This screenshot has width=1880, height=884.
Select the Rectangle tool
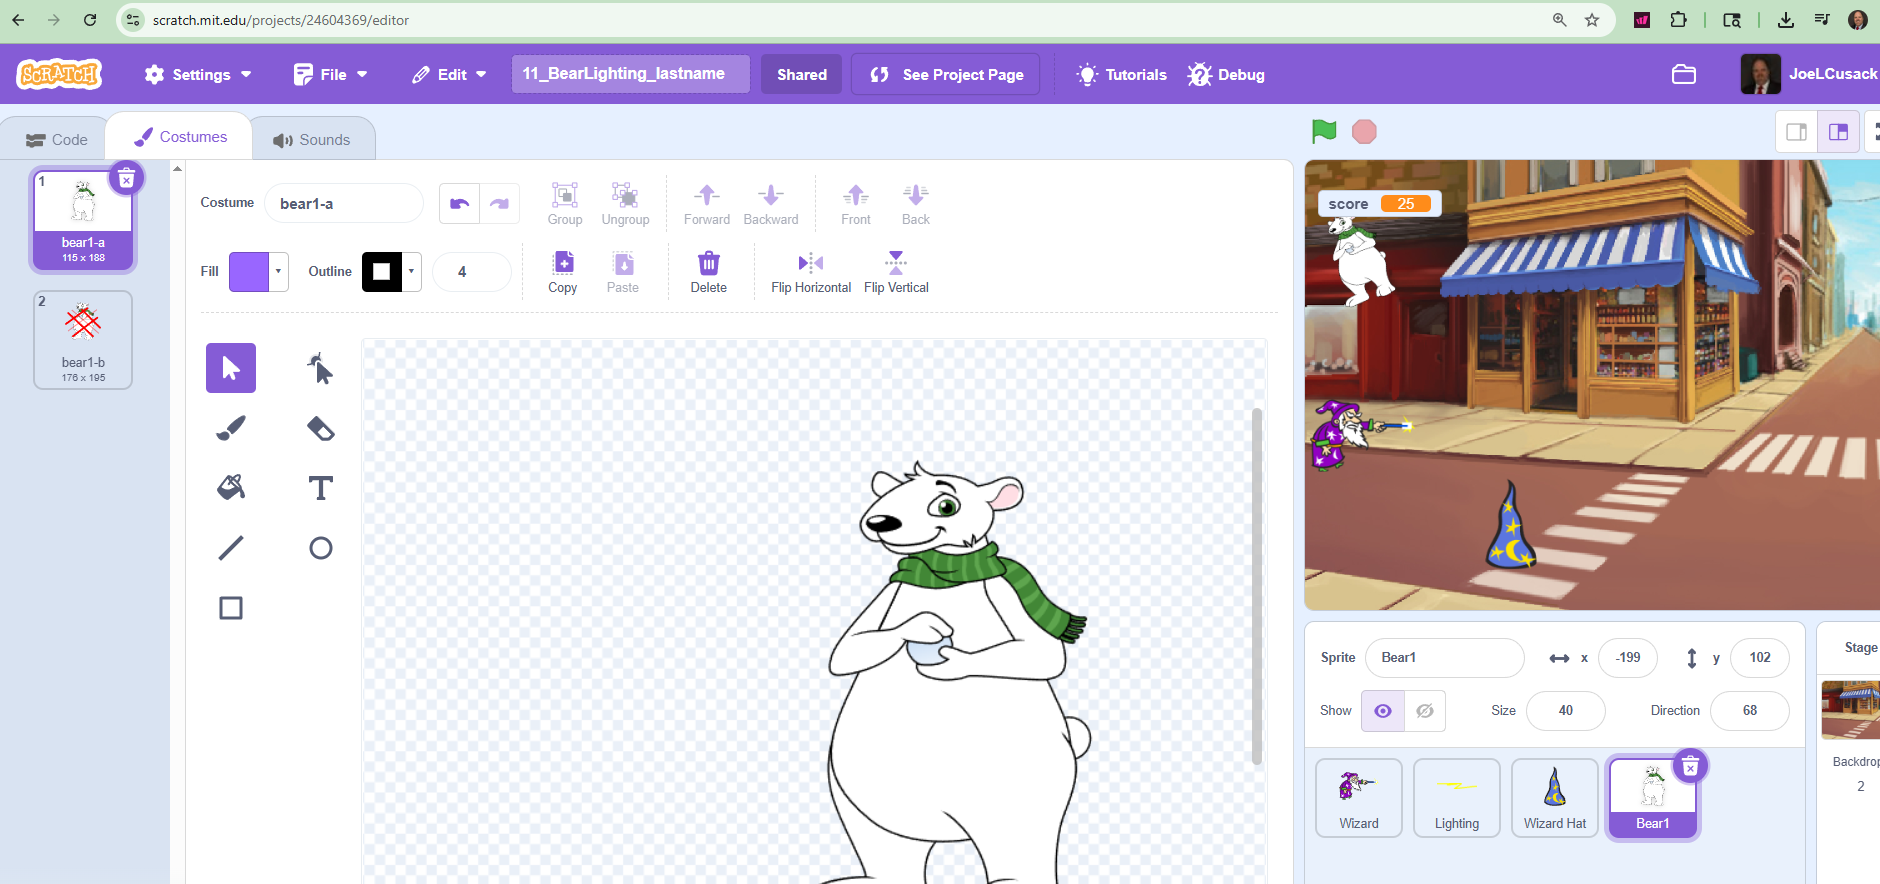231,608
